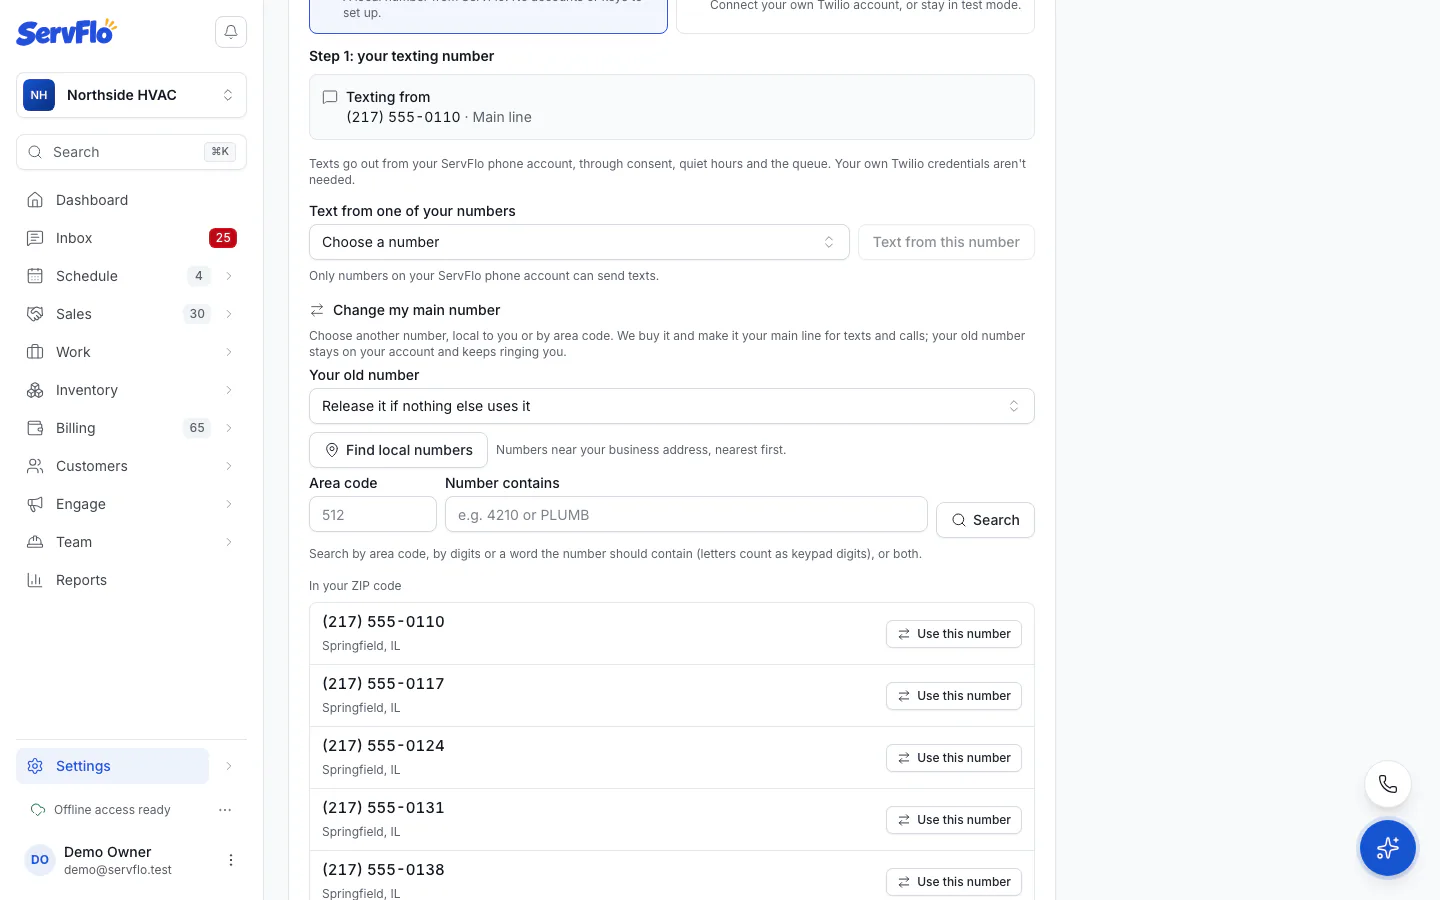The height and width of the screenshot is (900, 1440).
Task: Open the Your old number dropdown
Action: (x=671, y=406)
